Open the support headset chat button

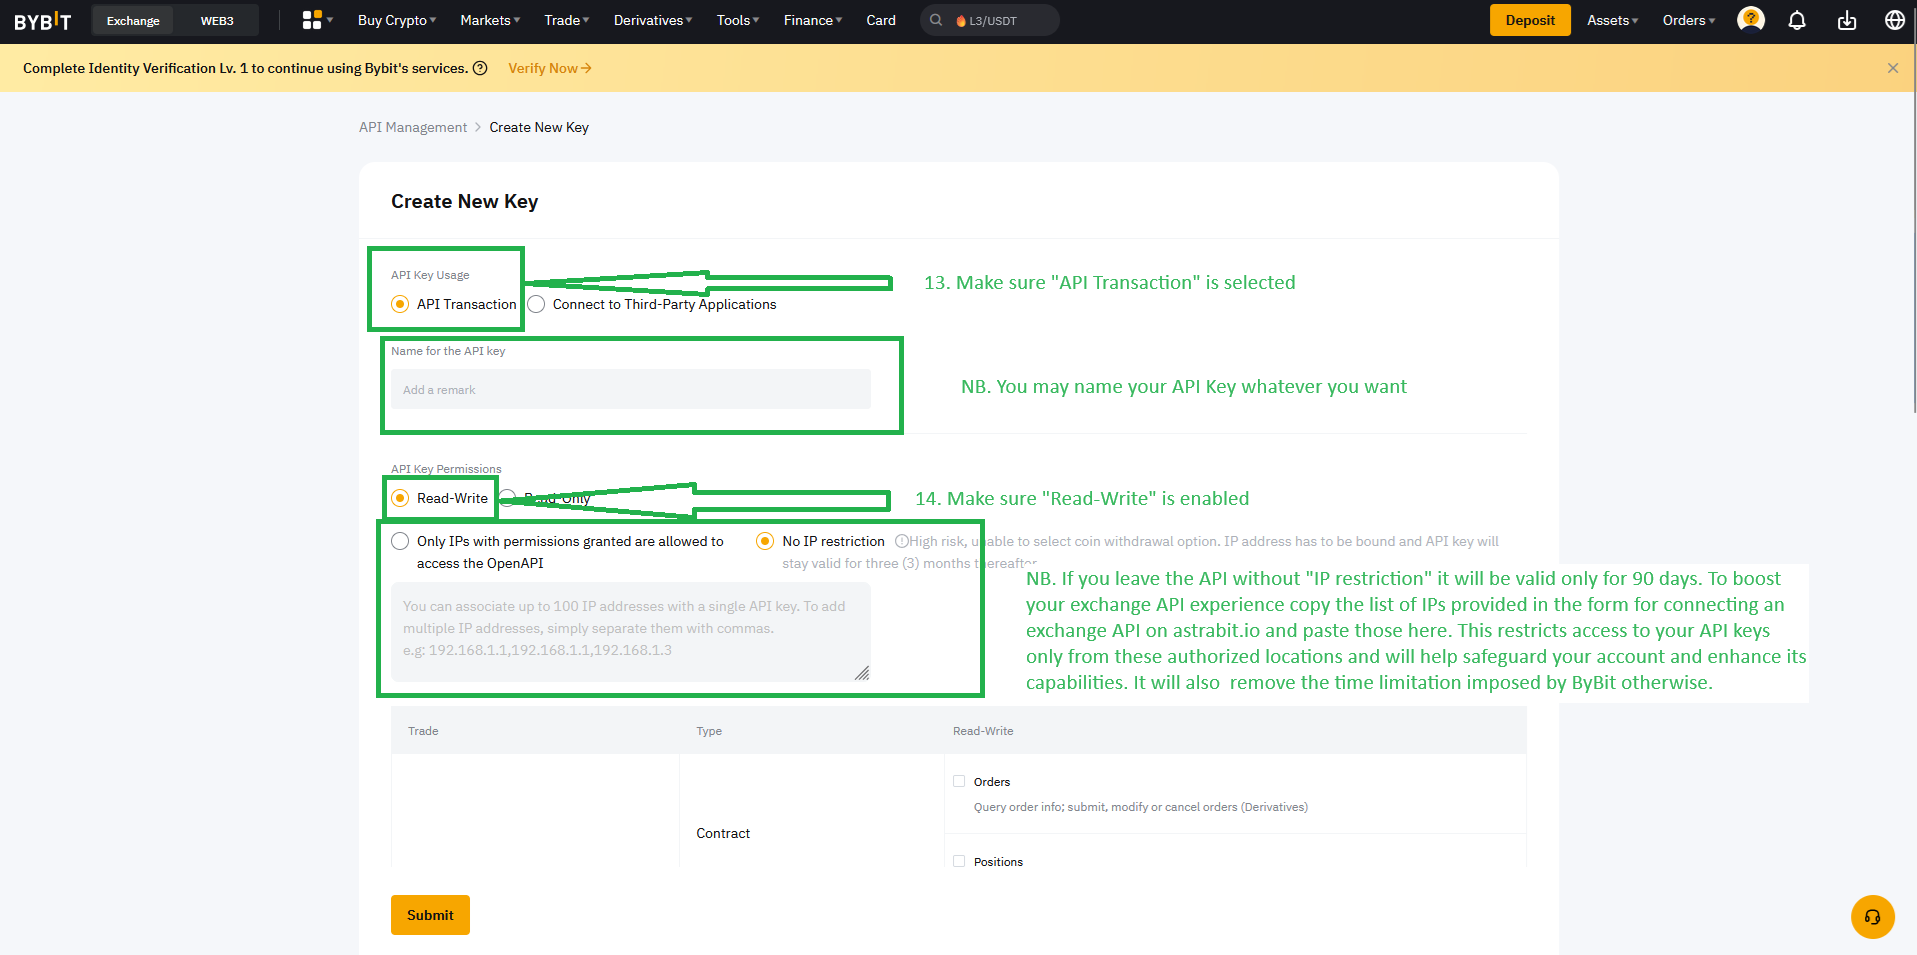pos(1872,917)
